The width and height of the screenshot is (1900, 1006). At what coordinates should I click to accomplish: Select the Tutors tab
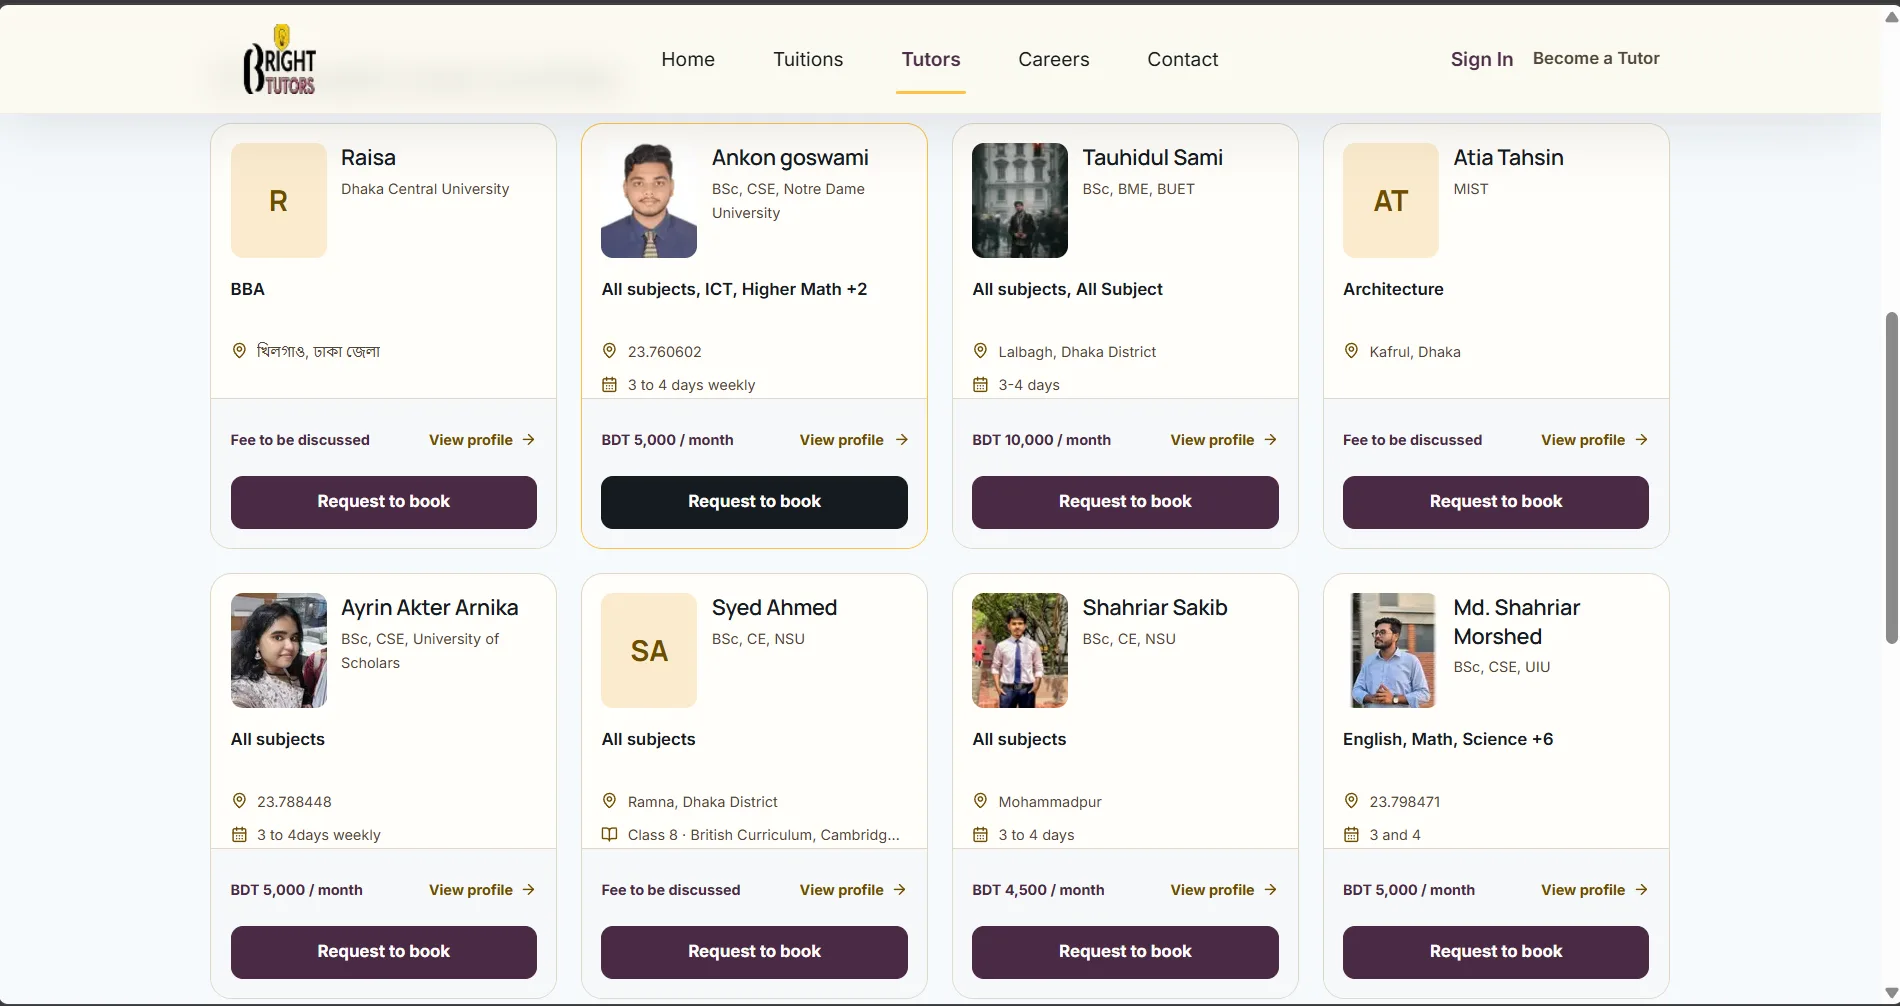pyautogui.click(x=931, y=60)
